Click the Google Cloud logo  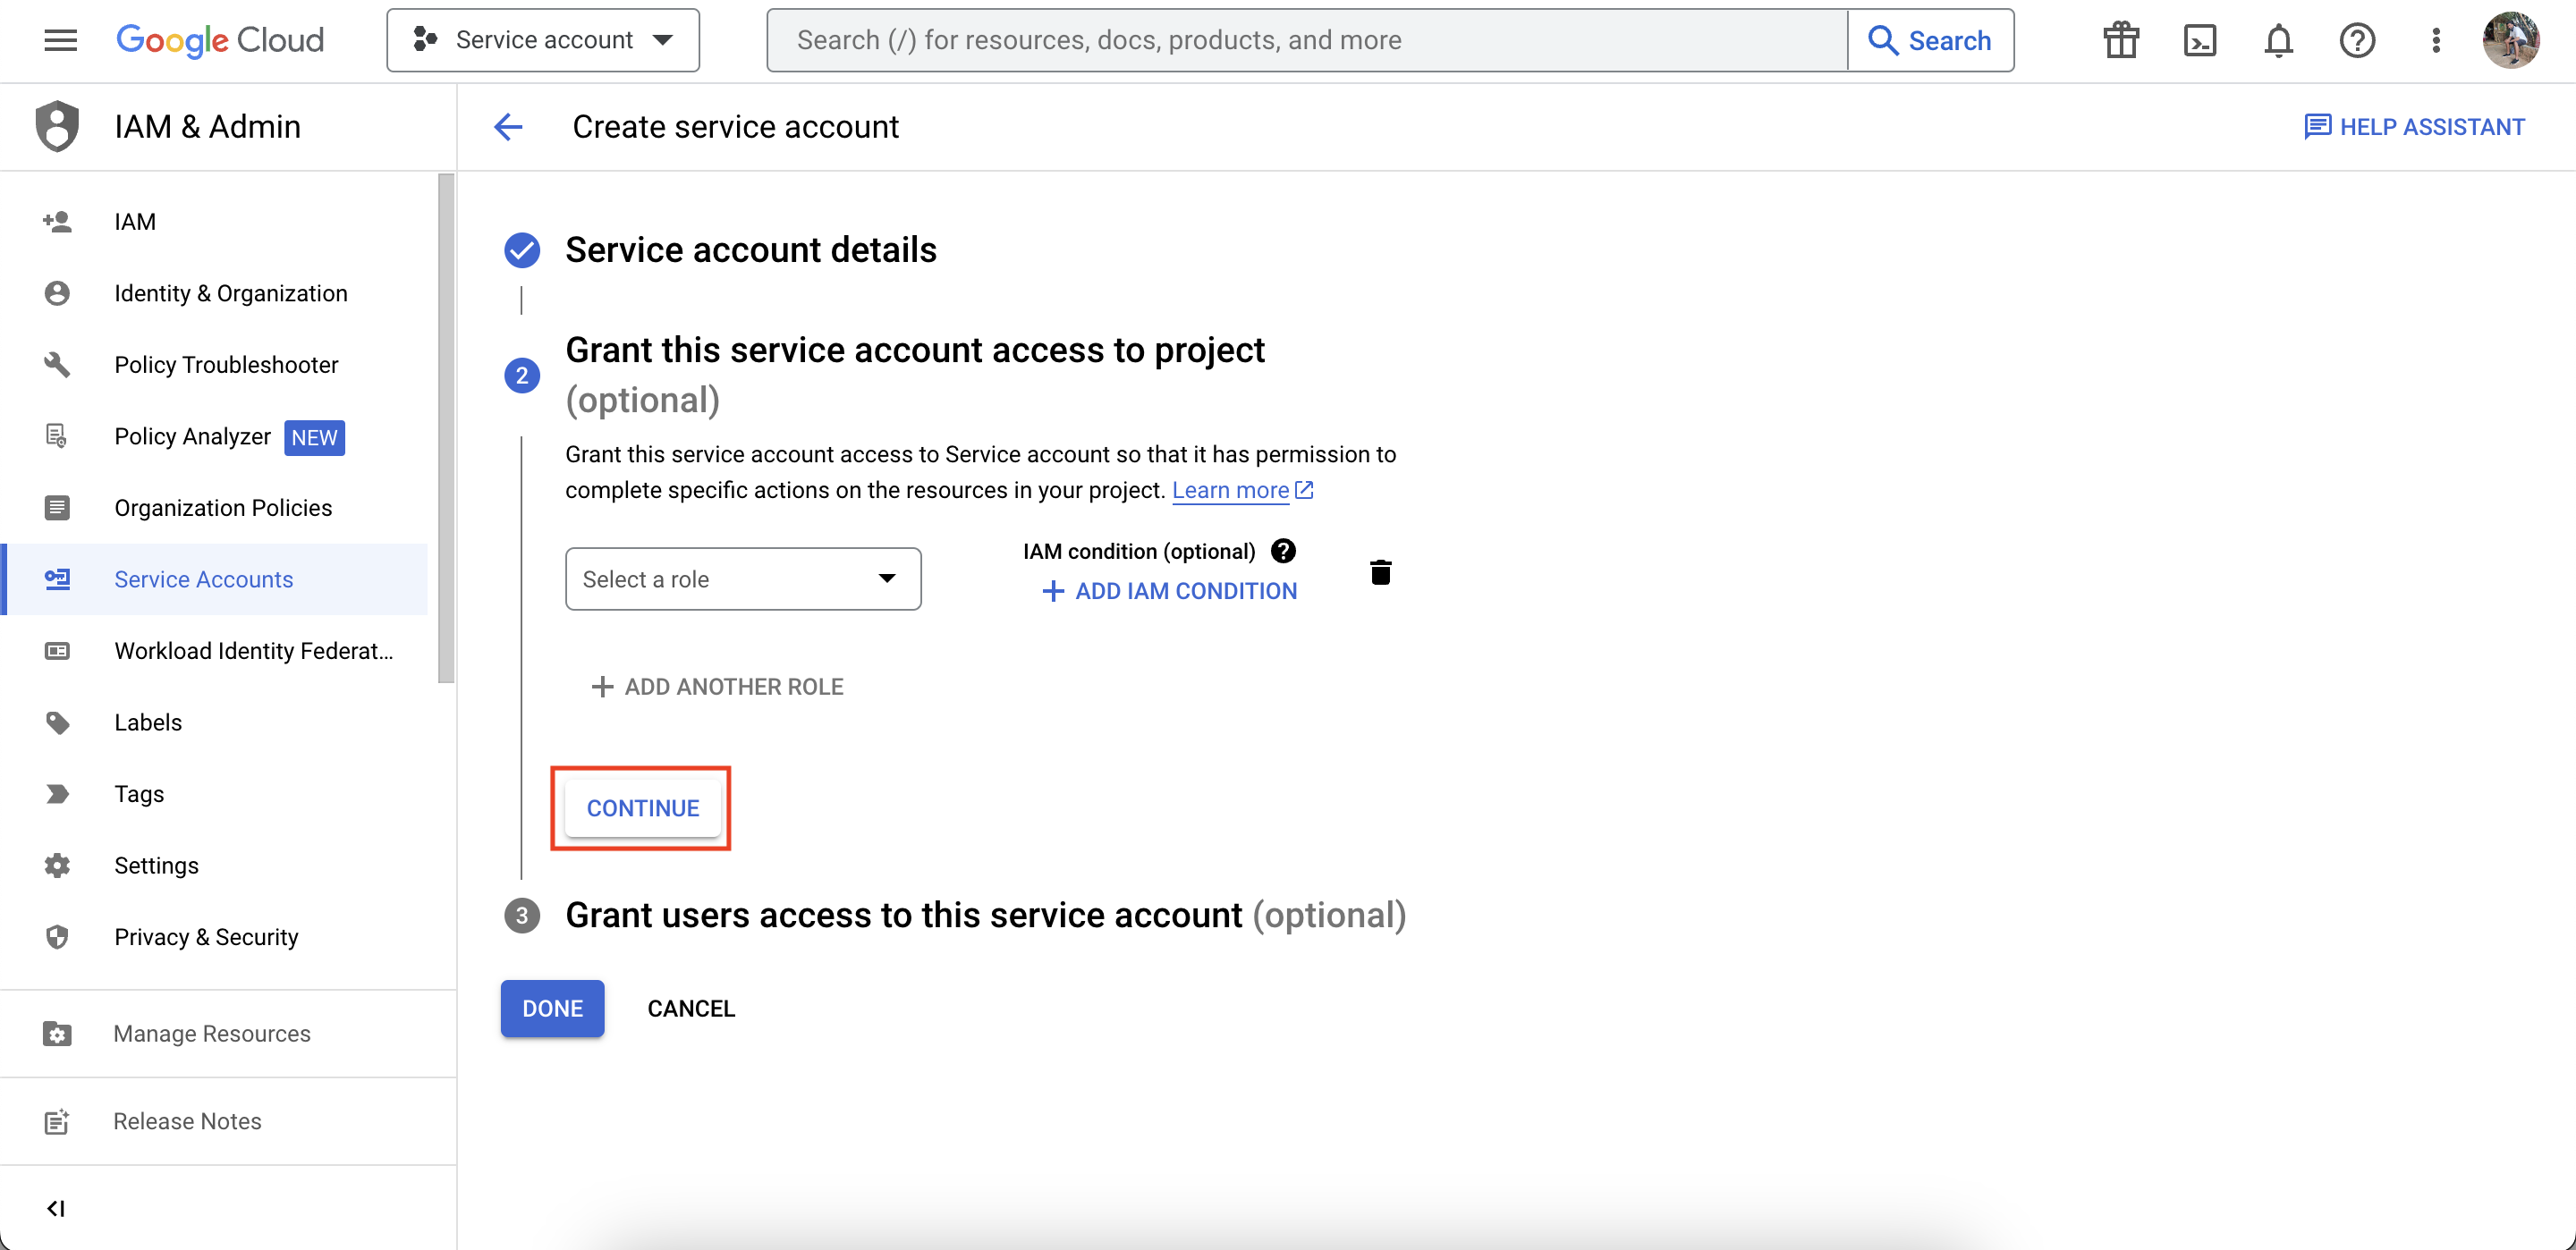(x=220, y=40)
